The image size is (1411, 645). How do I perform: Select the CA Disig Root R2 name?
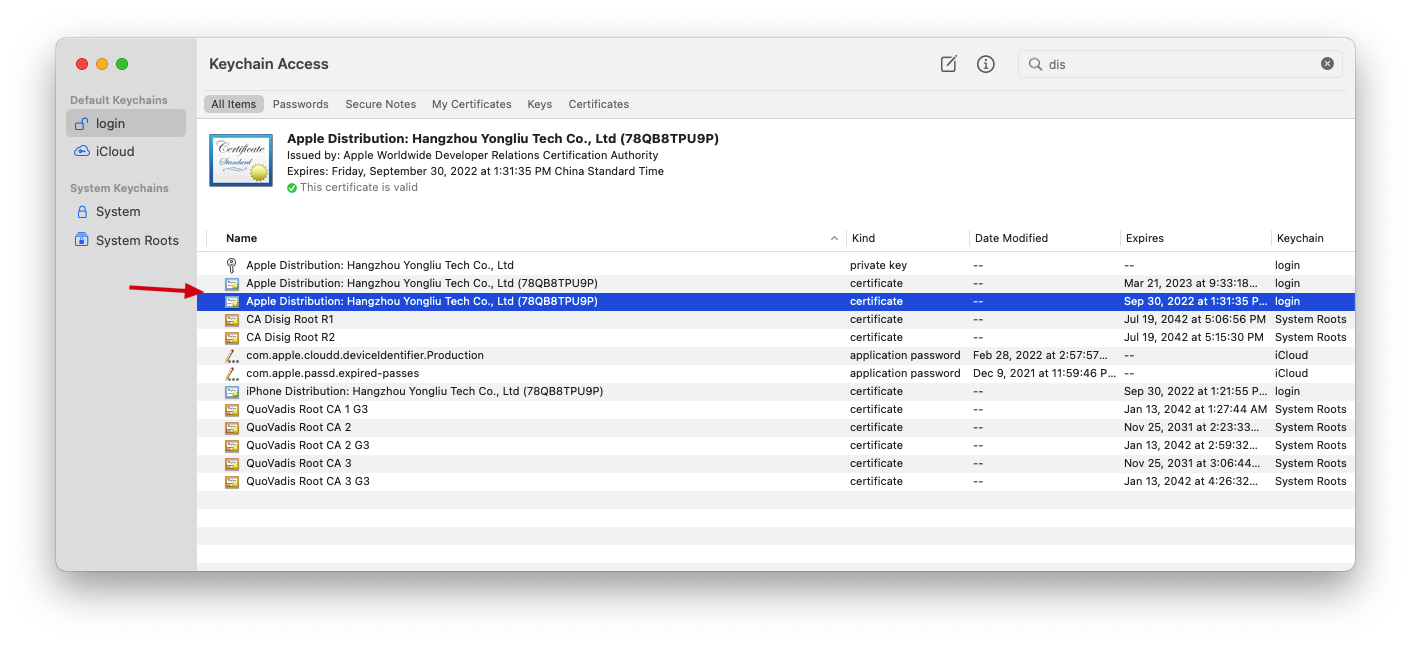[291, 337]
